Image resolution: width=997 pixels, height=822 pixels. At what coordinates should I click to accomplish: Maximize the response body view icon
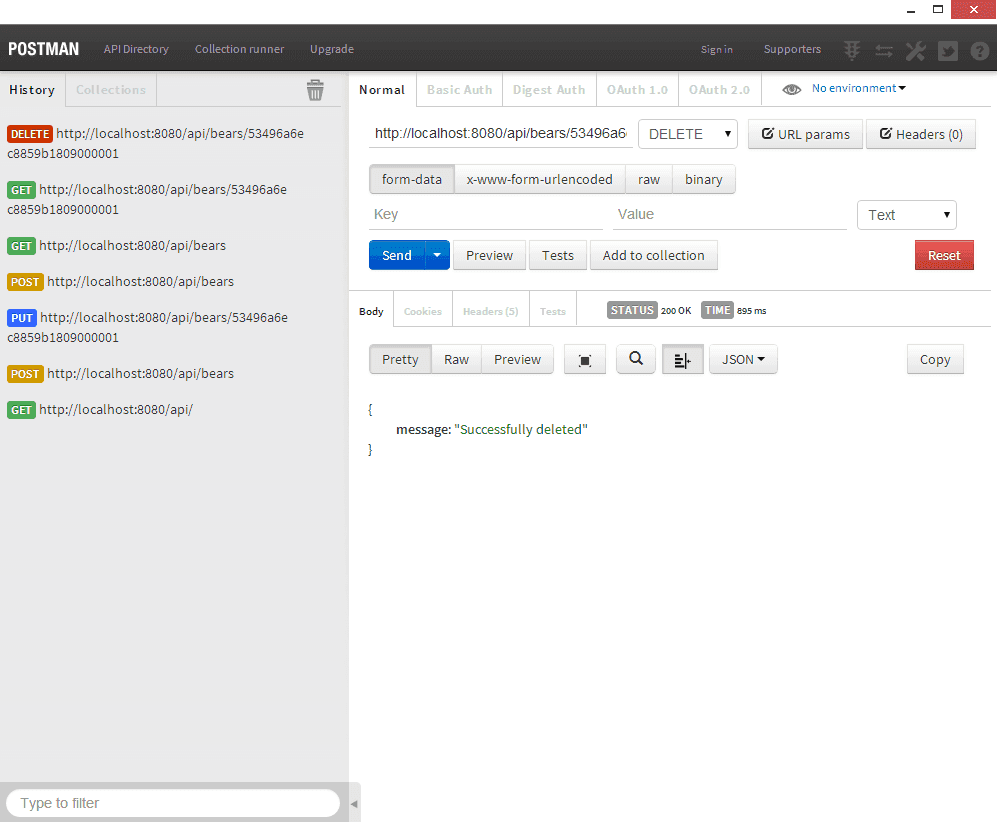coord(585,360)
